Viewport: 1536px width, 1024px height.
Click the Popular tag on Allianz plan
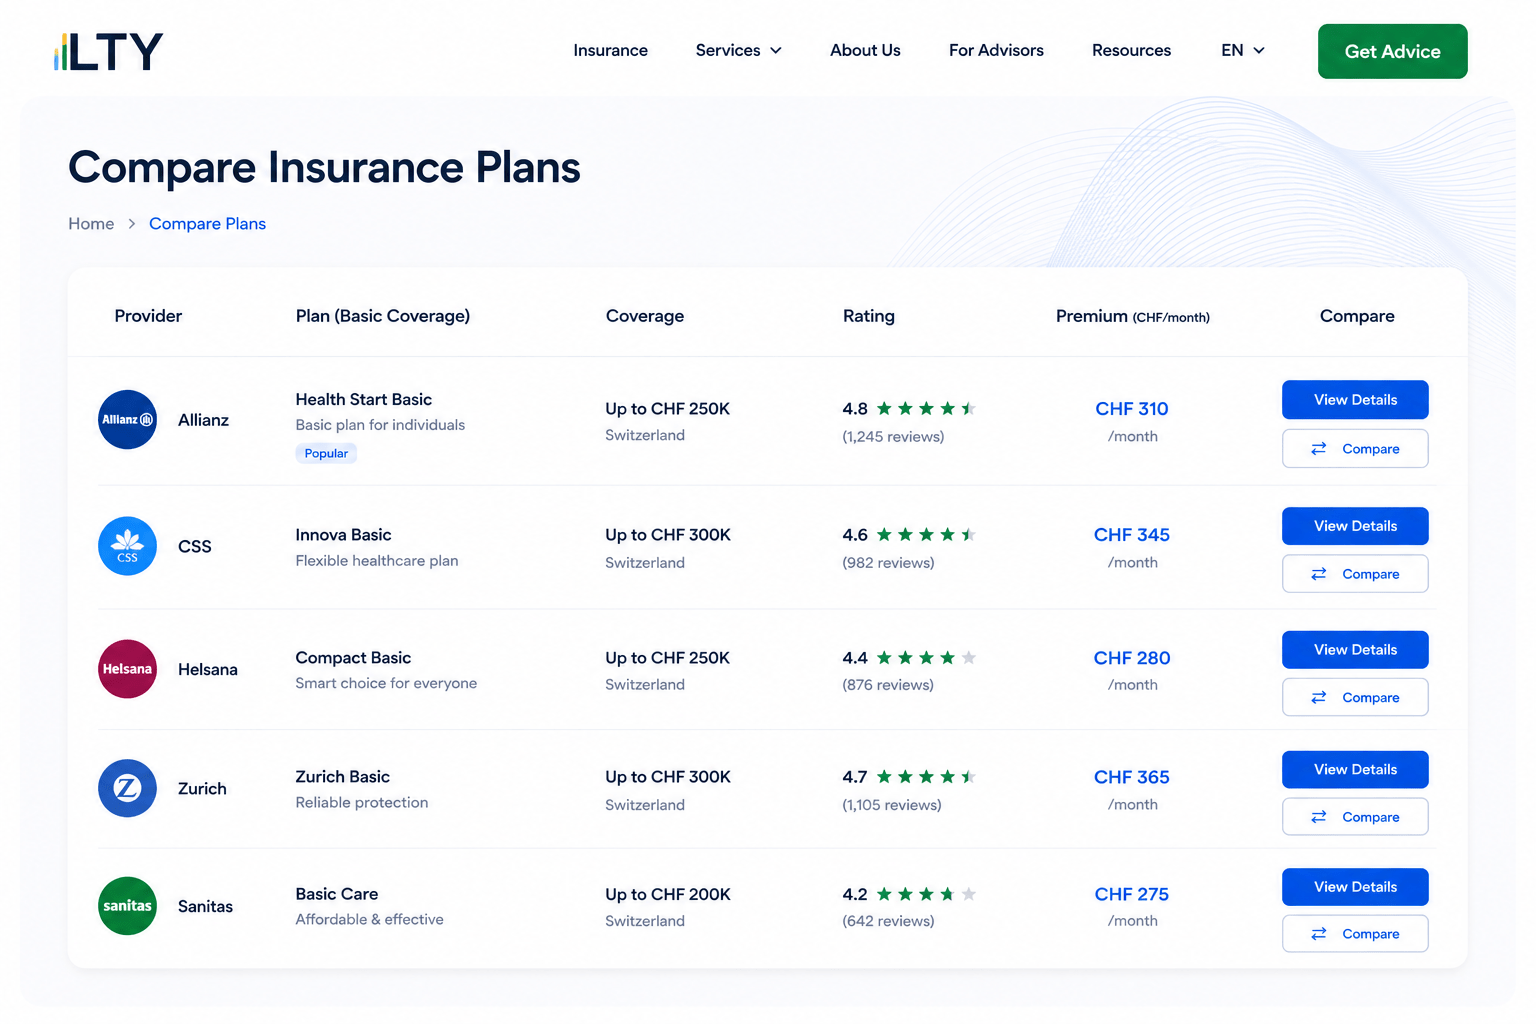point(326,453)
